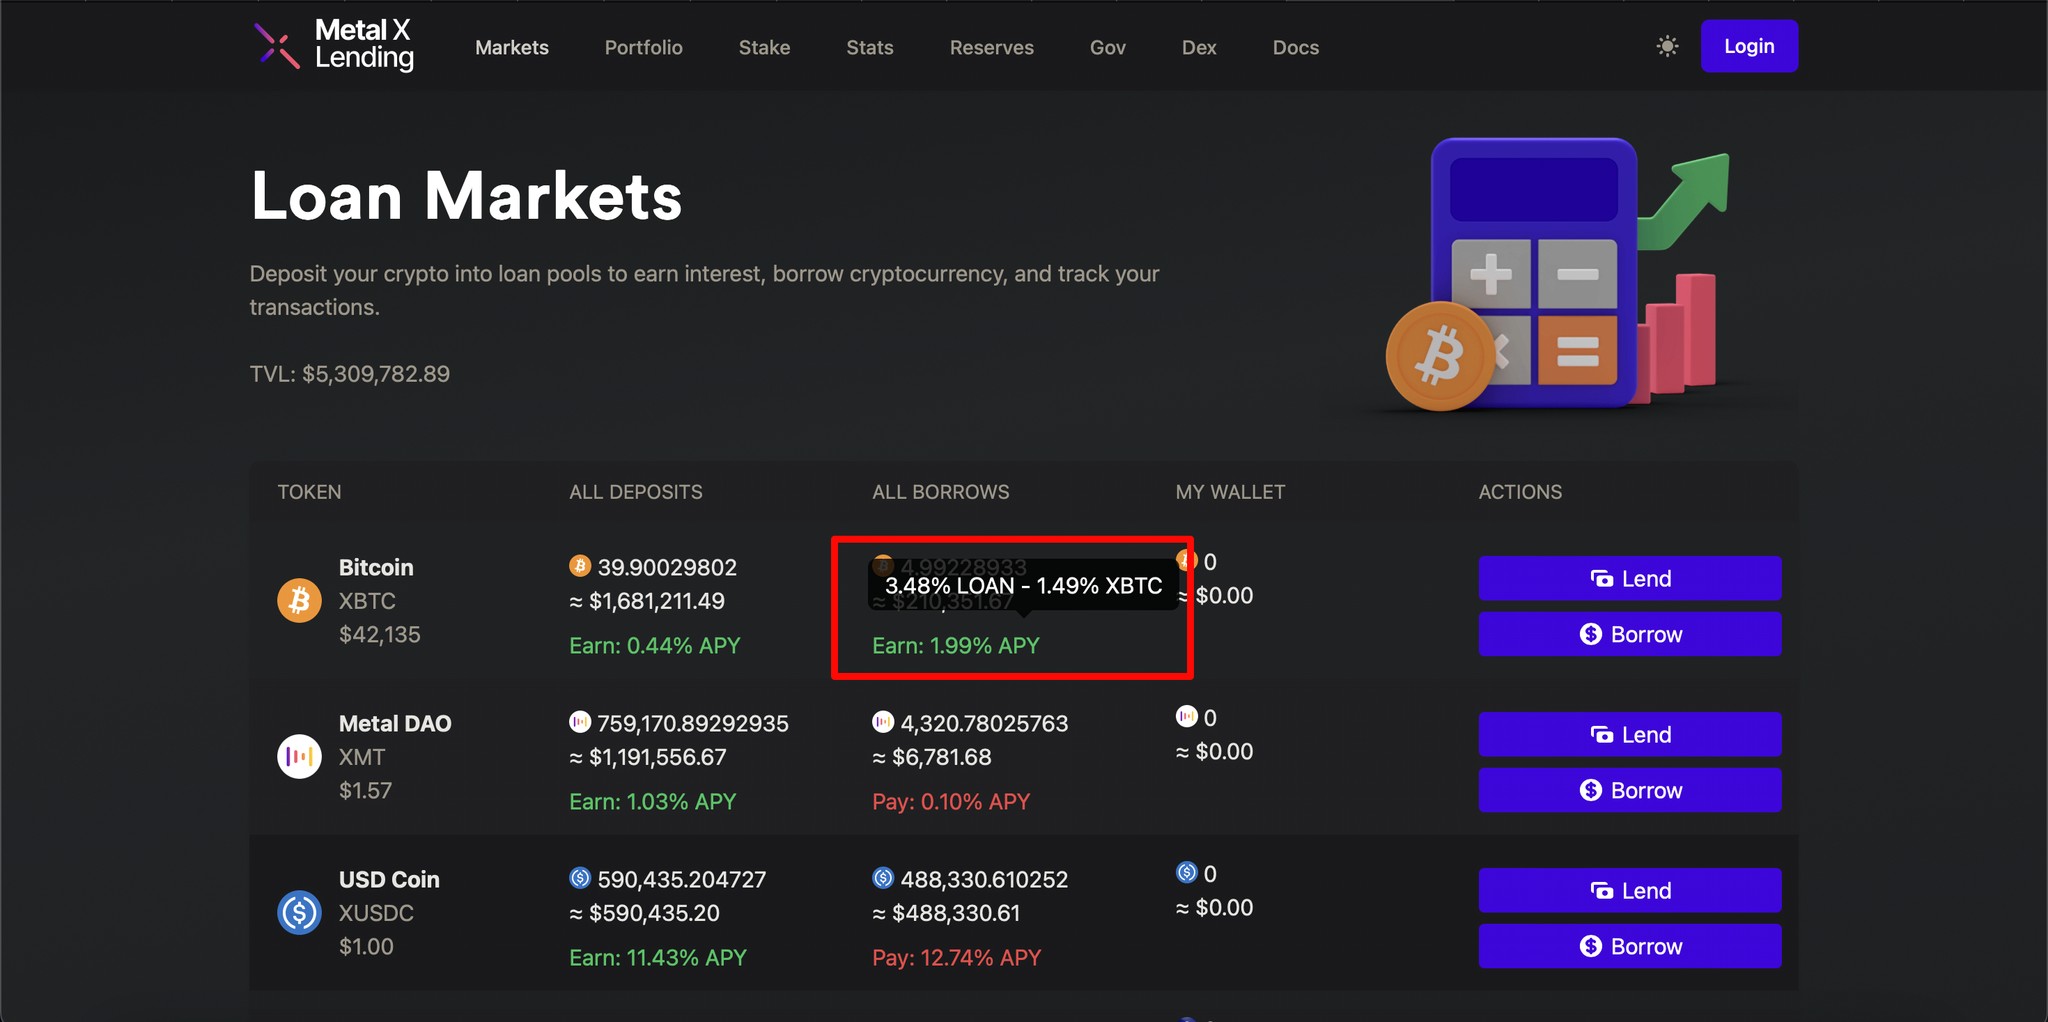Click the Metal DAO XMT token icon
The width and height of the screenshot is (2048, 1022).
point(299,756)
